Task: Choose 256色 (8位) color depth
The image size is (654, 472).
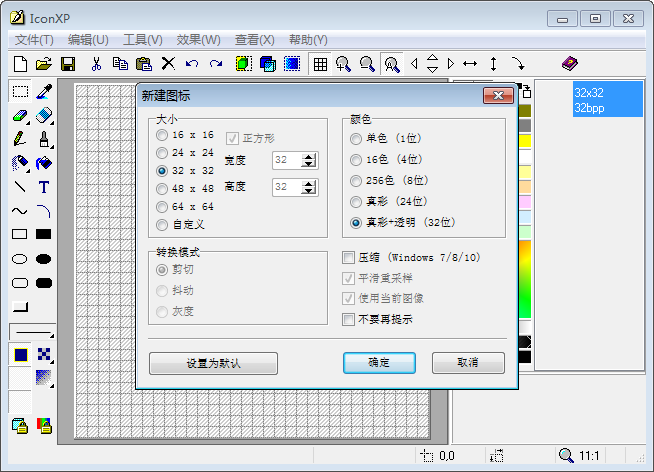Action: tap(356, 181)
